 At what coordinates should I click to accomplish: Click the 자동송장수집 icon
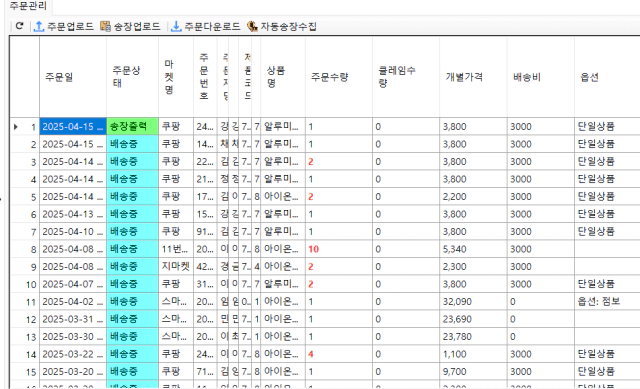252,26
